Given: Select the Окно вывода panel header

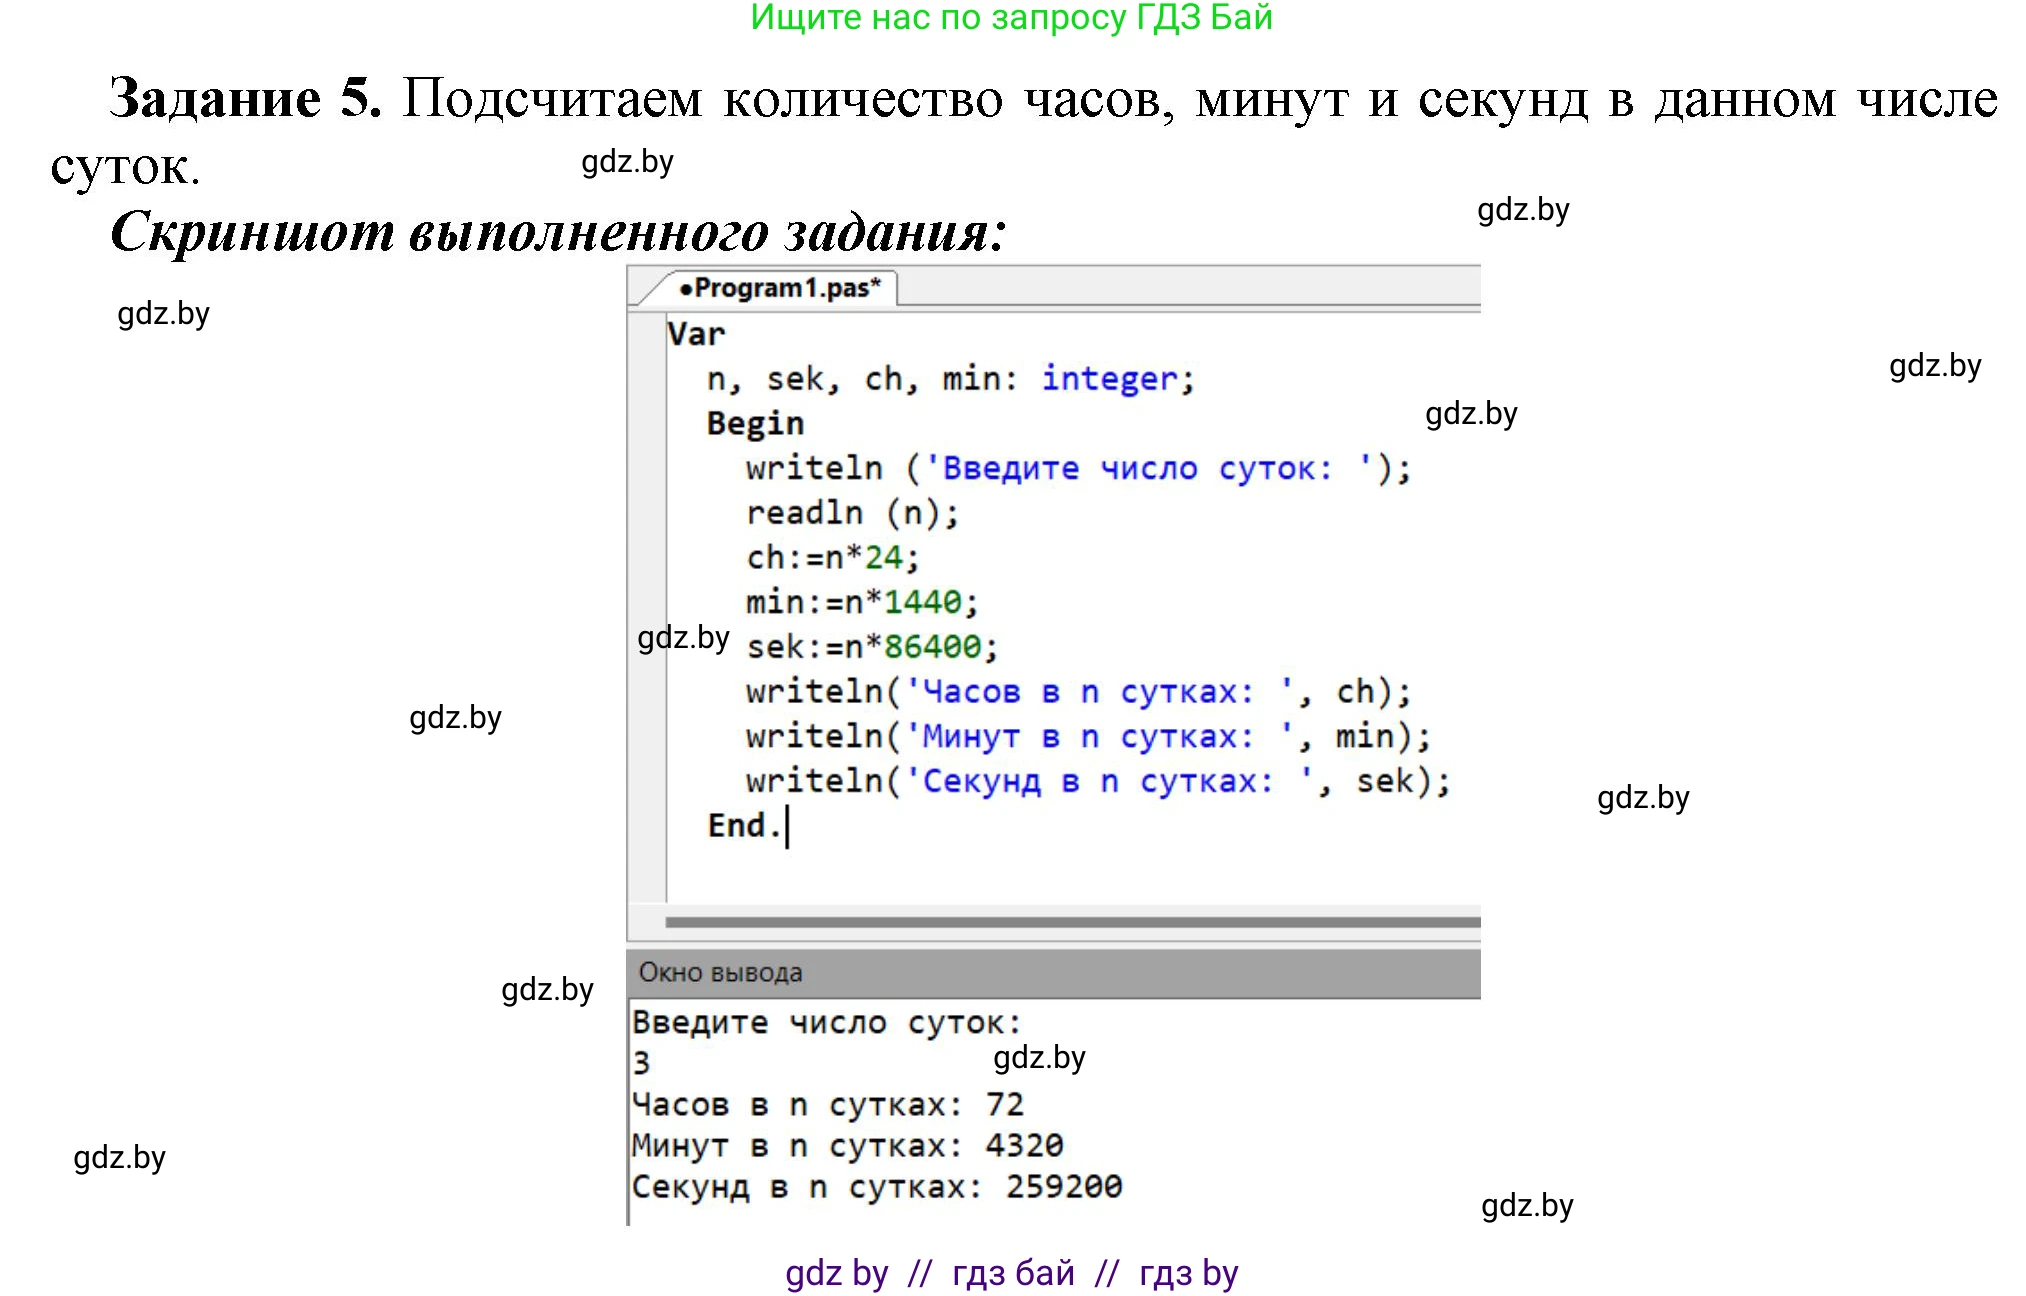Looking at the screenshot, I should tap(718, 971).
